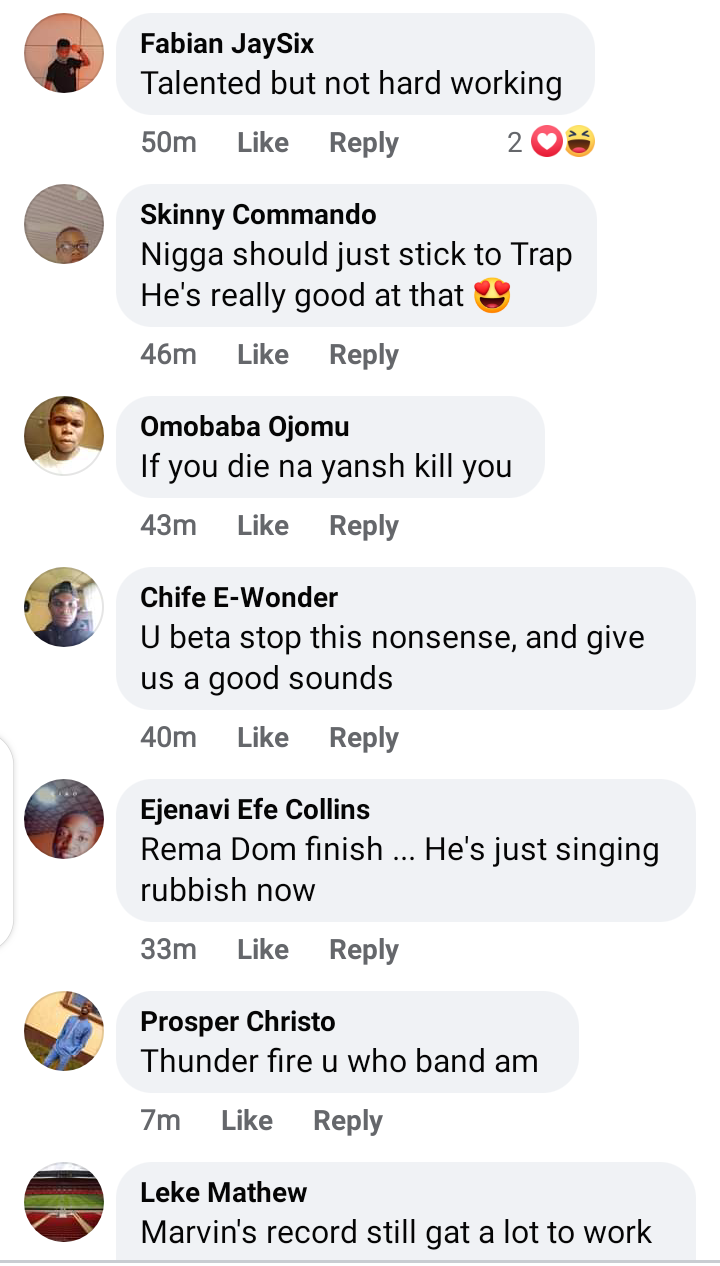Screen dimensions: 720x1266
Task: Open Prosper Christo's profile photo
Action: click(x=64, y=1031)
